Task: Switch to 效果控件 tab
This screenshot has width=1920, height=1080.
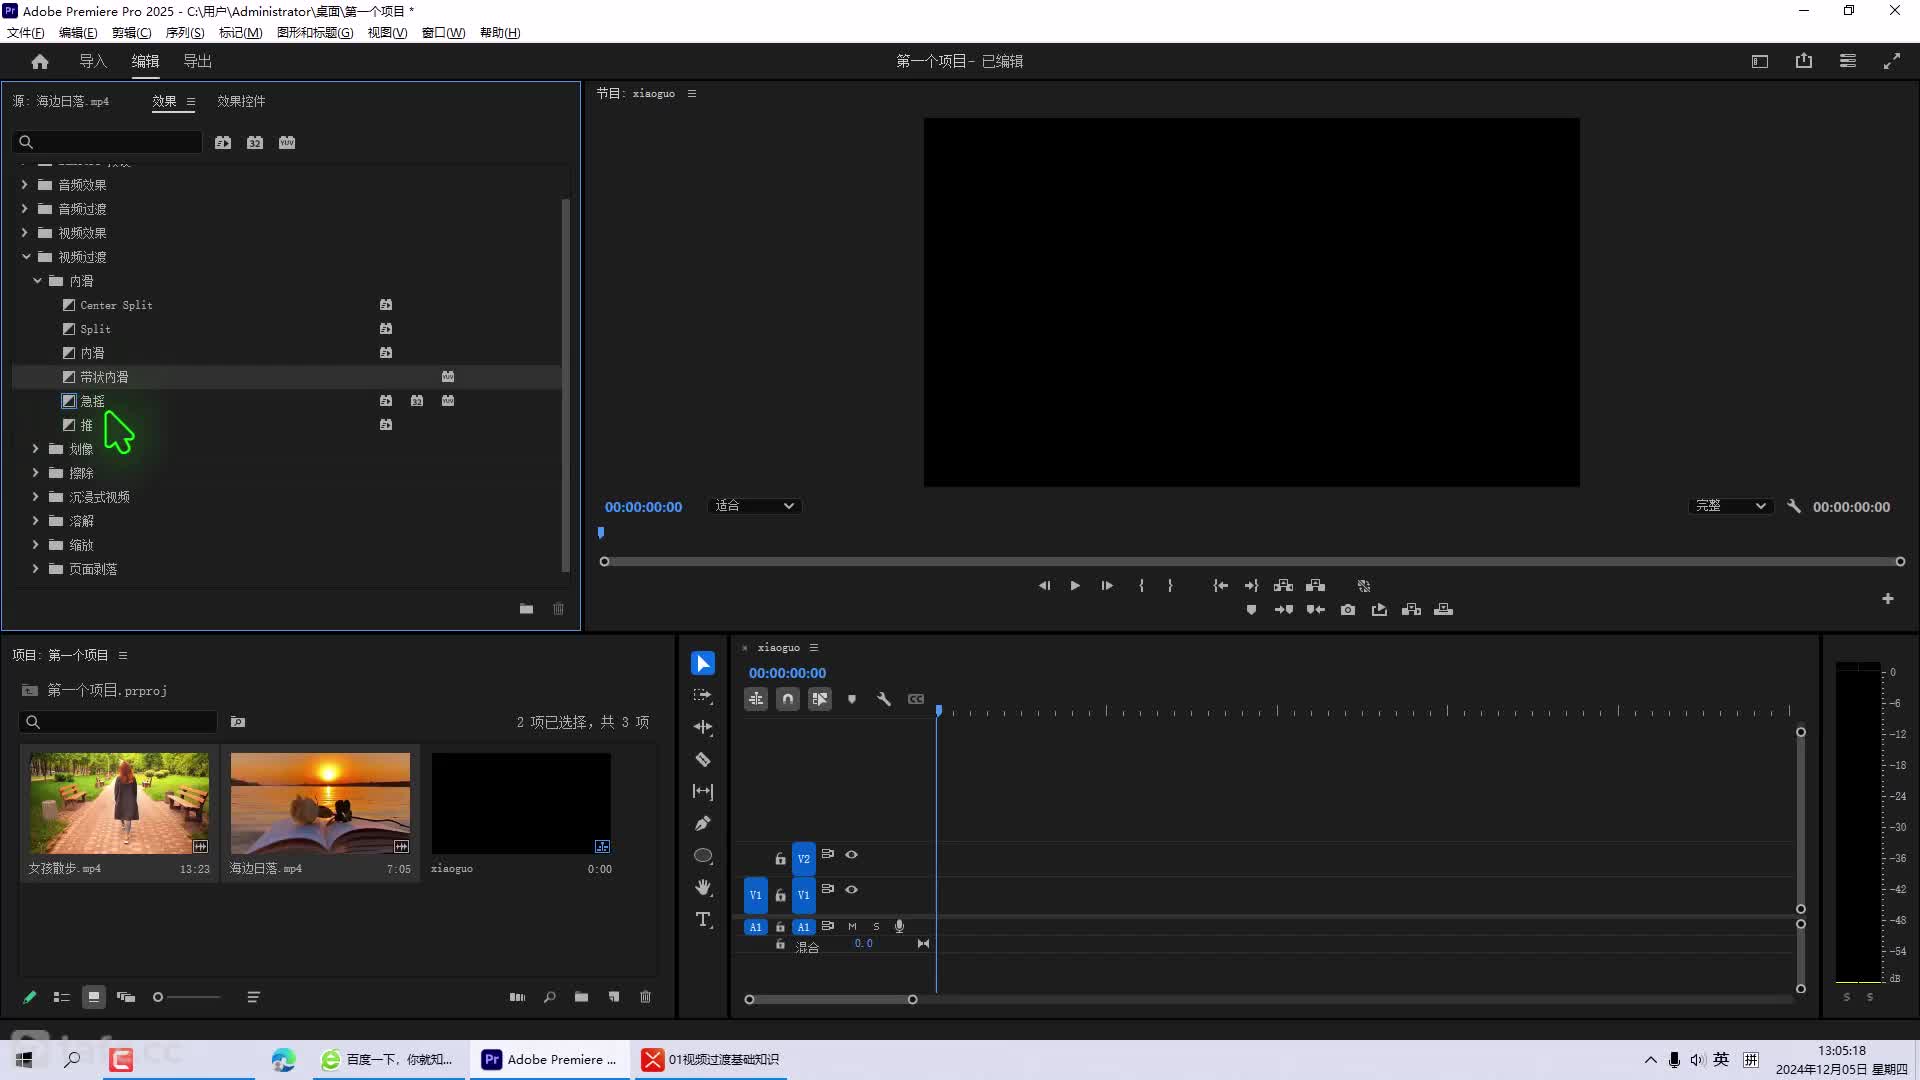Action: point(241,101)
